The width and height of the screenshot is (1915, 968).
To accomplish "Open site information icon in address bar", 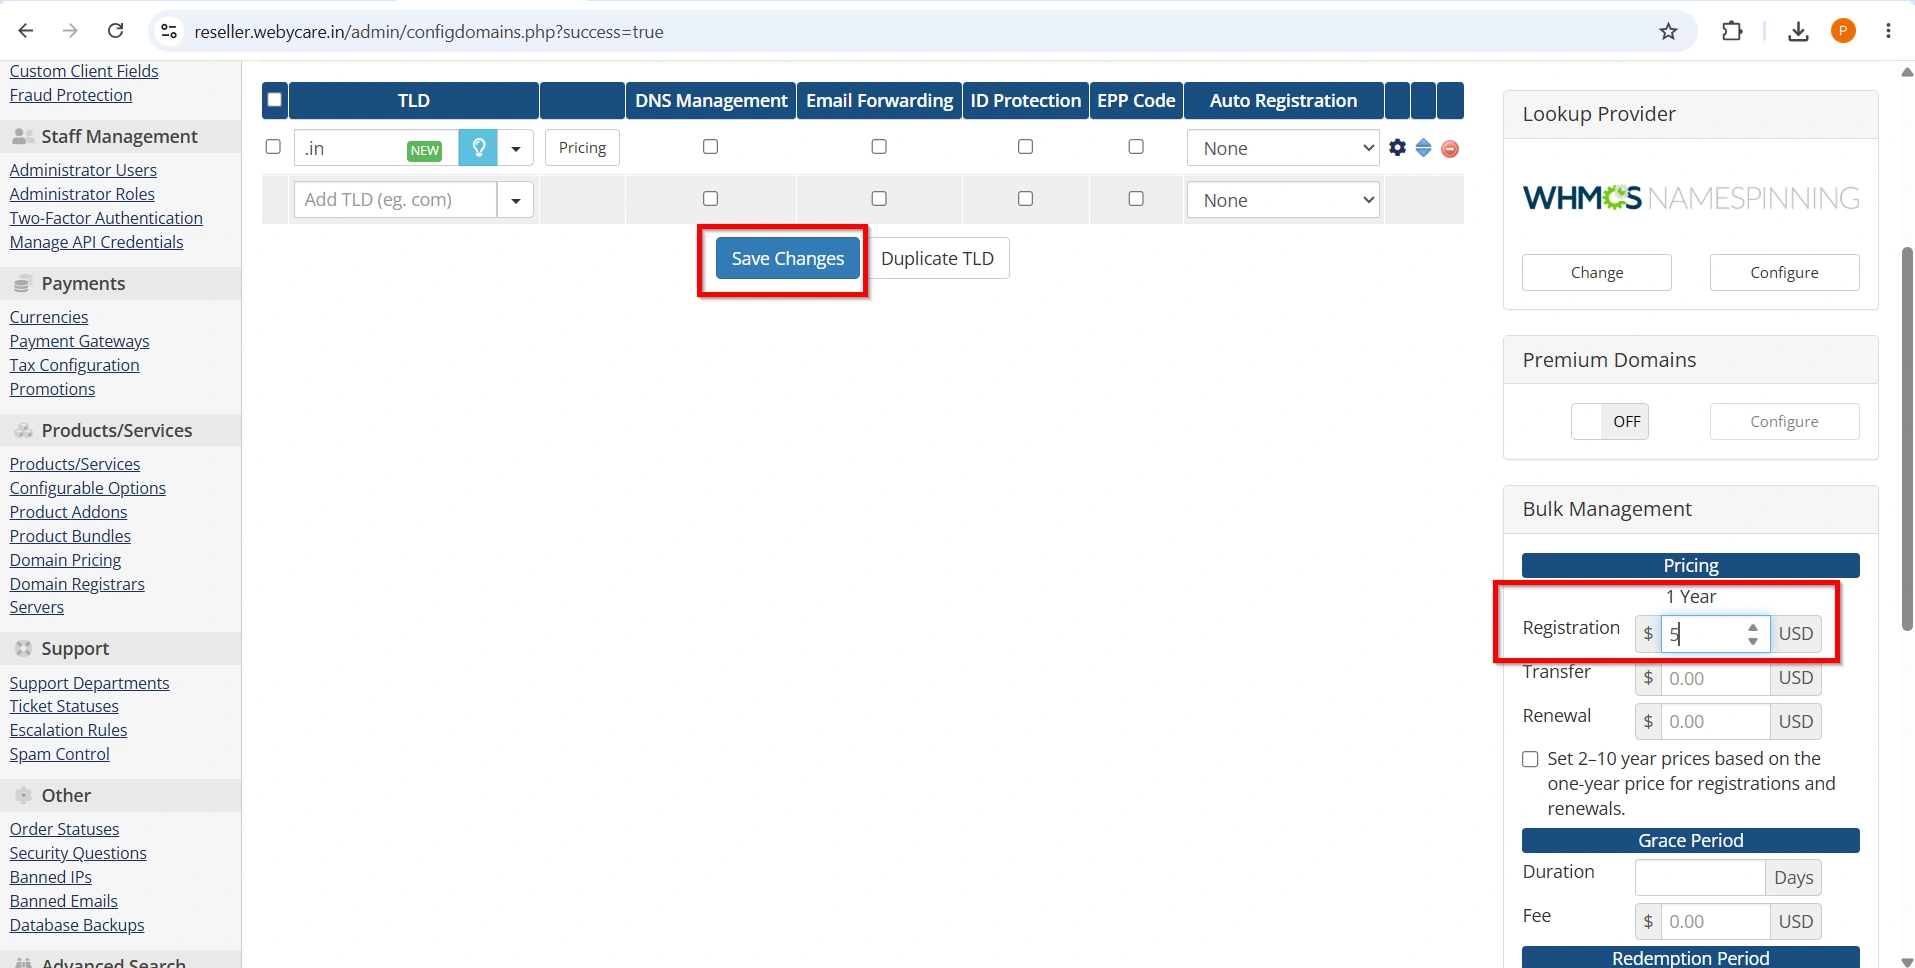I will click(170, 31).
